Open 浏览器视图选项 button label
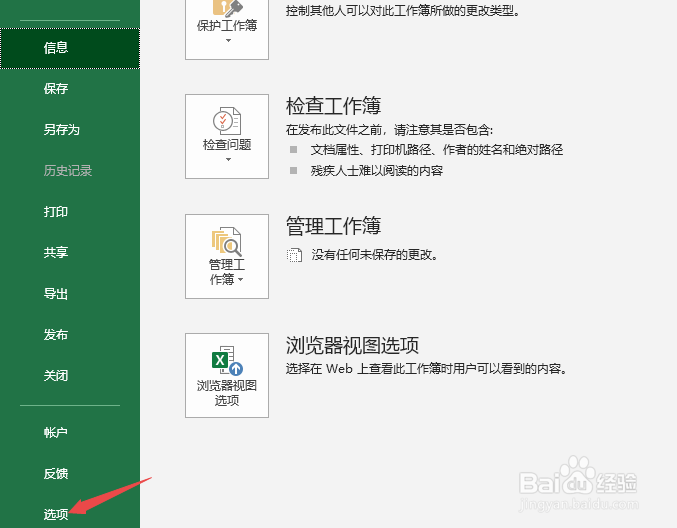 227,393
